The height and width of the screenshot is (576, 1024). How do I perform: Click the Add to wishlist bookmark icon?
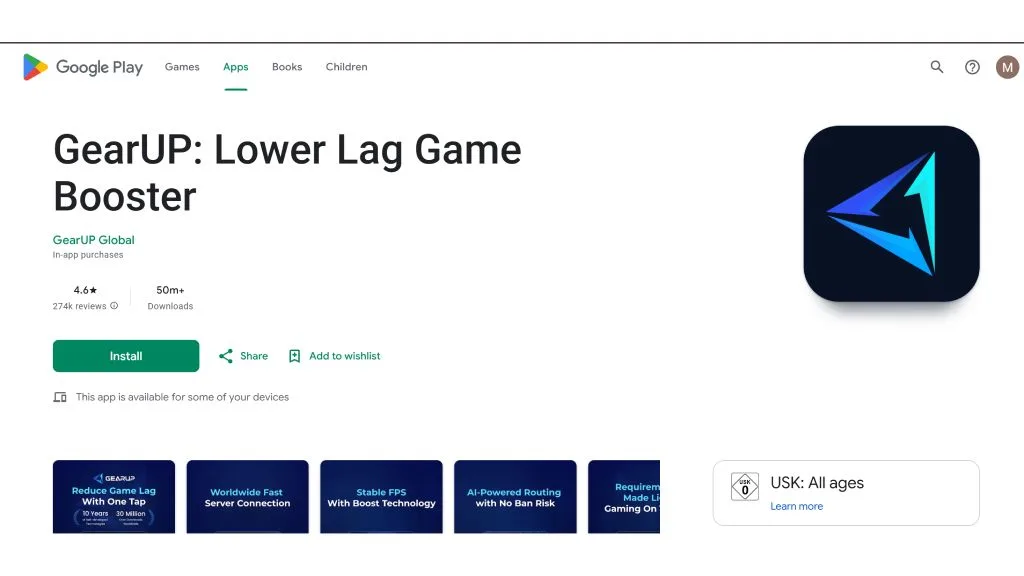click(x=295, y=356)
